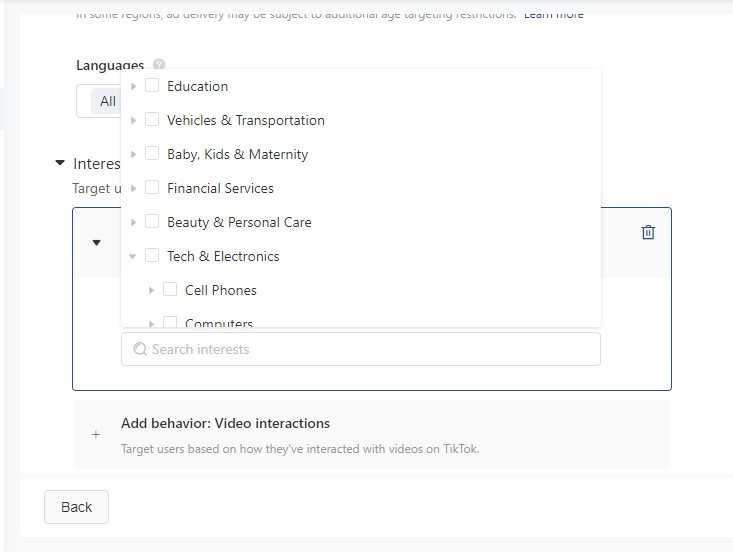
Task: Check the Beauty & Personal Care checkbox
Action: (x=152, y=222)
